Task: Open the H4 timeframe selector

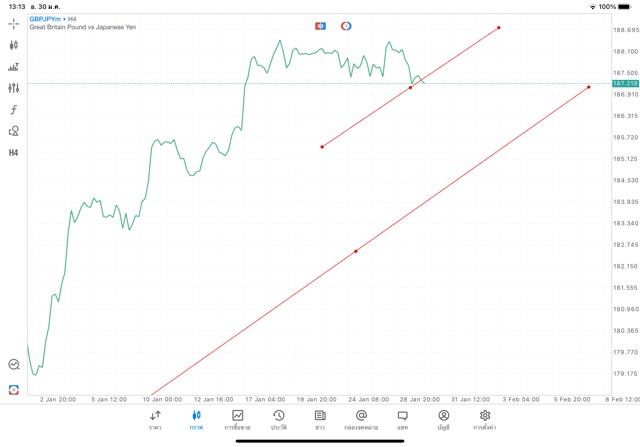Action: [x=14, y=153]
